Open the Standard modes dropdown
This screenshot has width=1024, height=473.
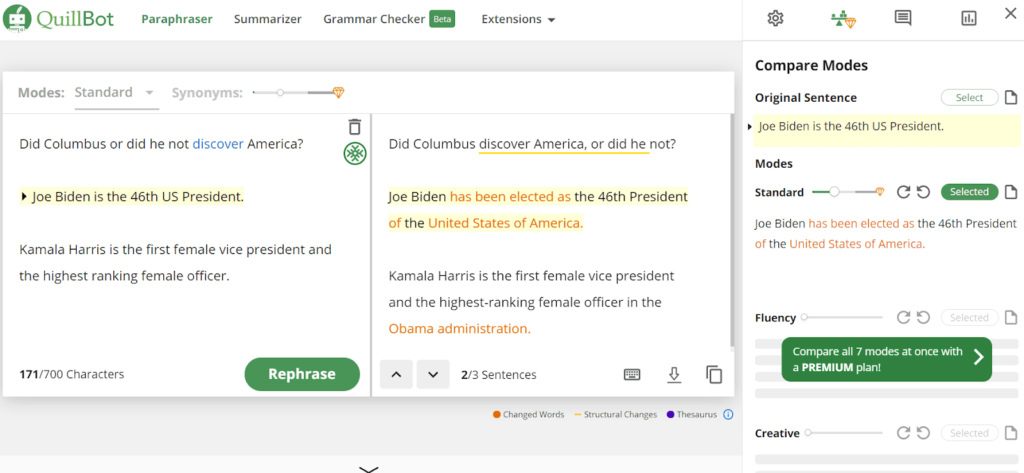point(115,92)
